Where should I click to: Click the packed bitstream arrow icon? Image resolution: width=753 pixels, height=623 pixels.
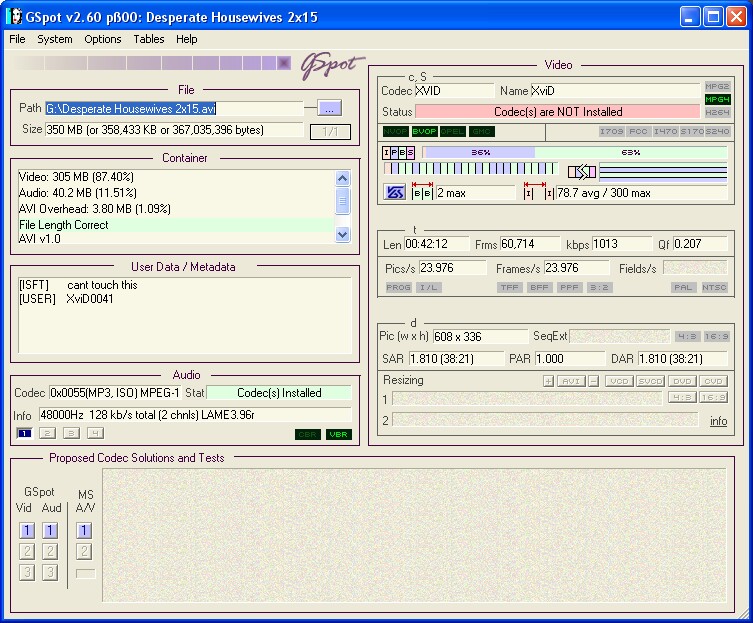tap(582, 172)
